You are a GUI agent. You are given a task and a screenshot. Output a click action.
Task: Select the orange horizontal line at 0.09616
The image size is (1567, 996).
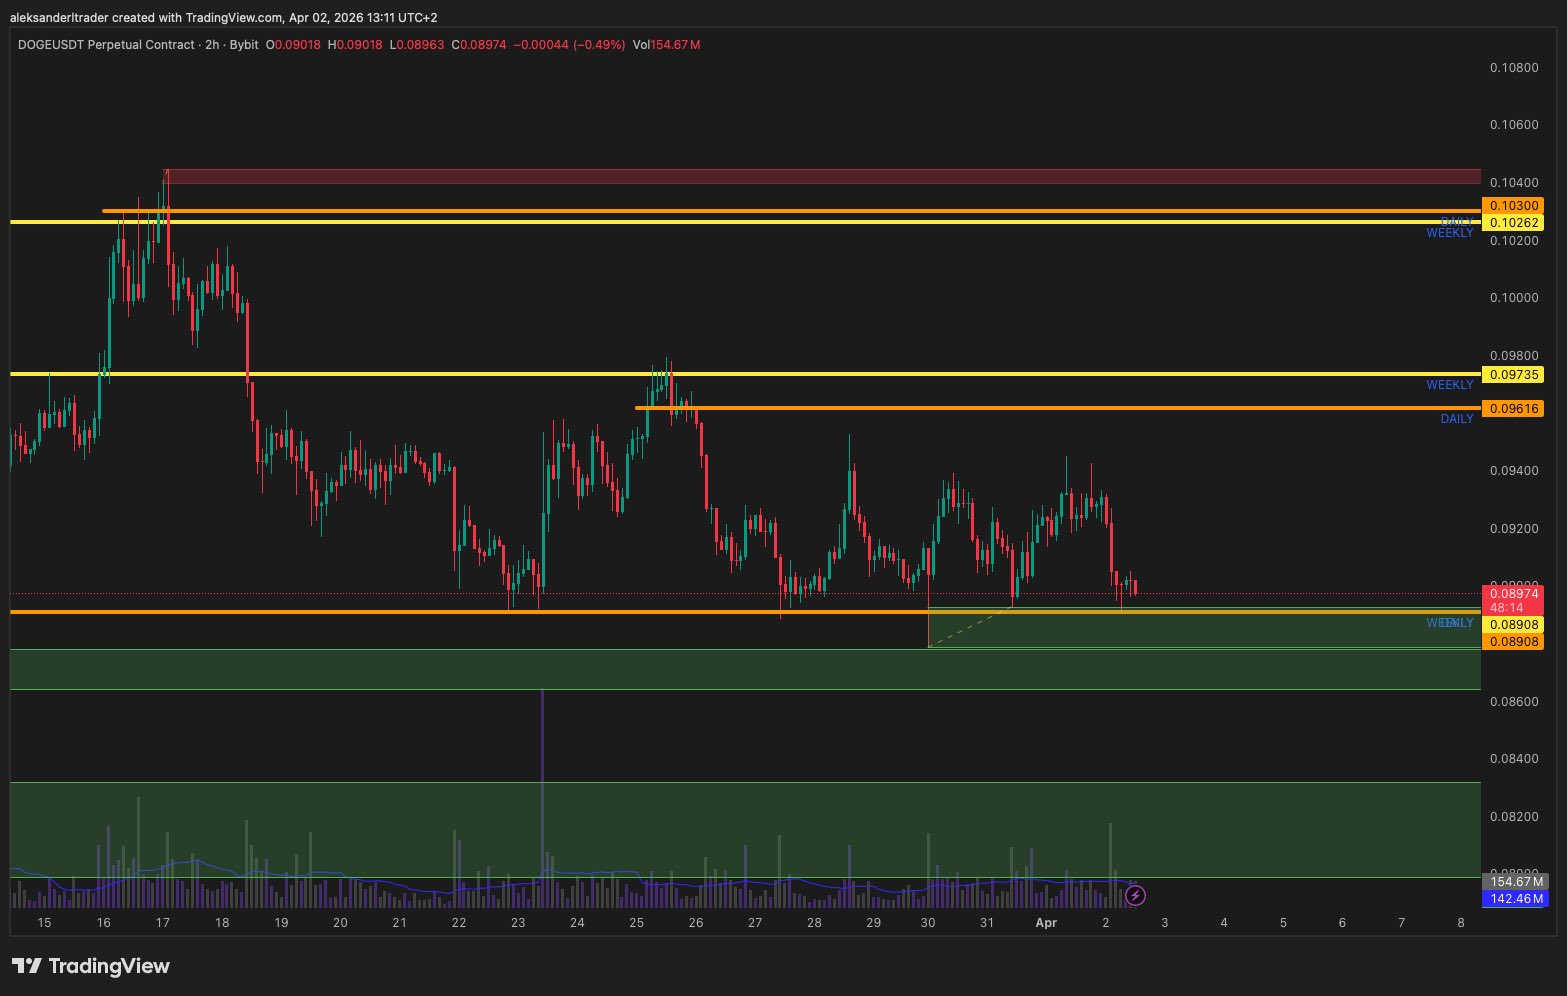(x=1000, y=408)
